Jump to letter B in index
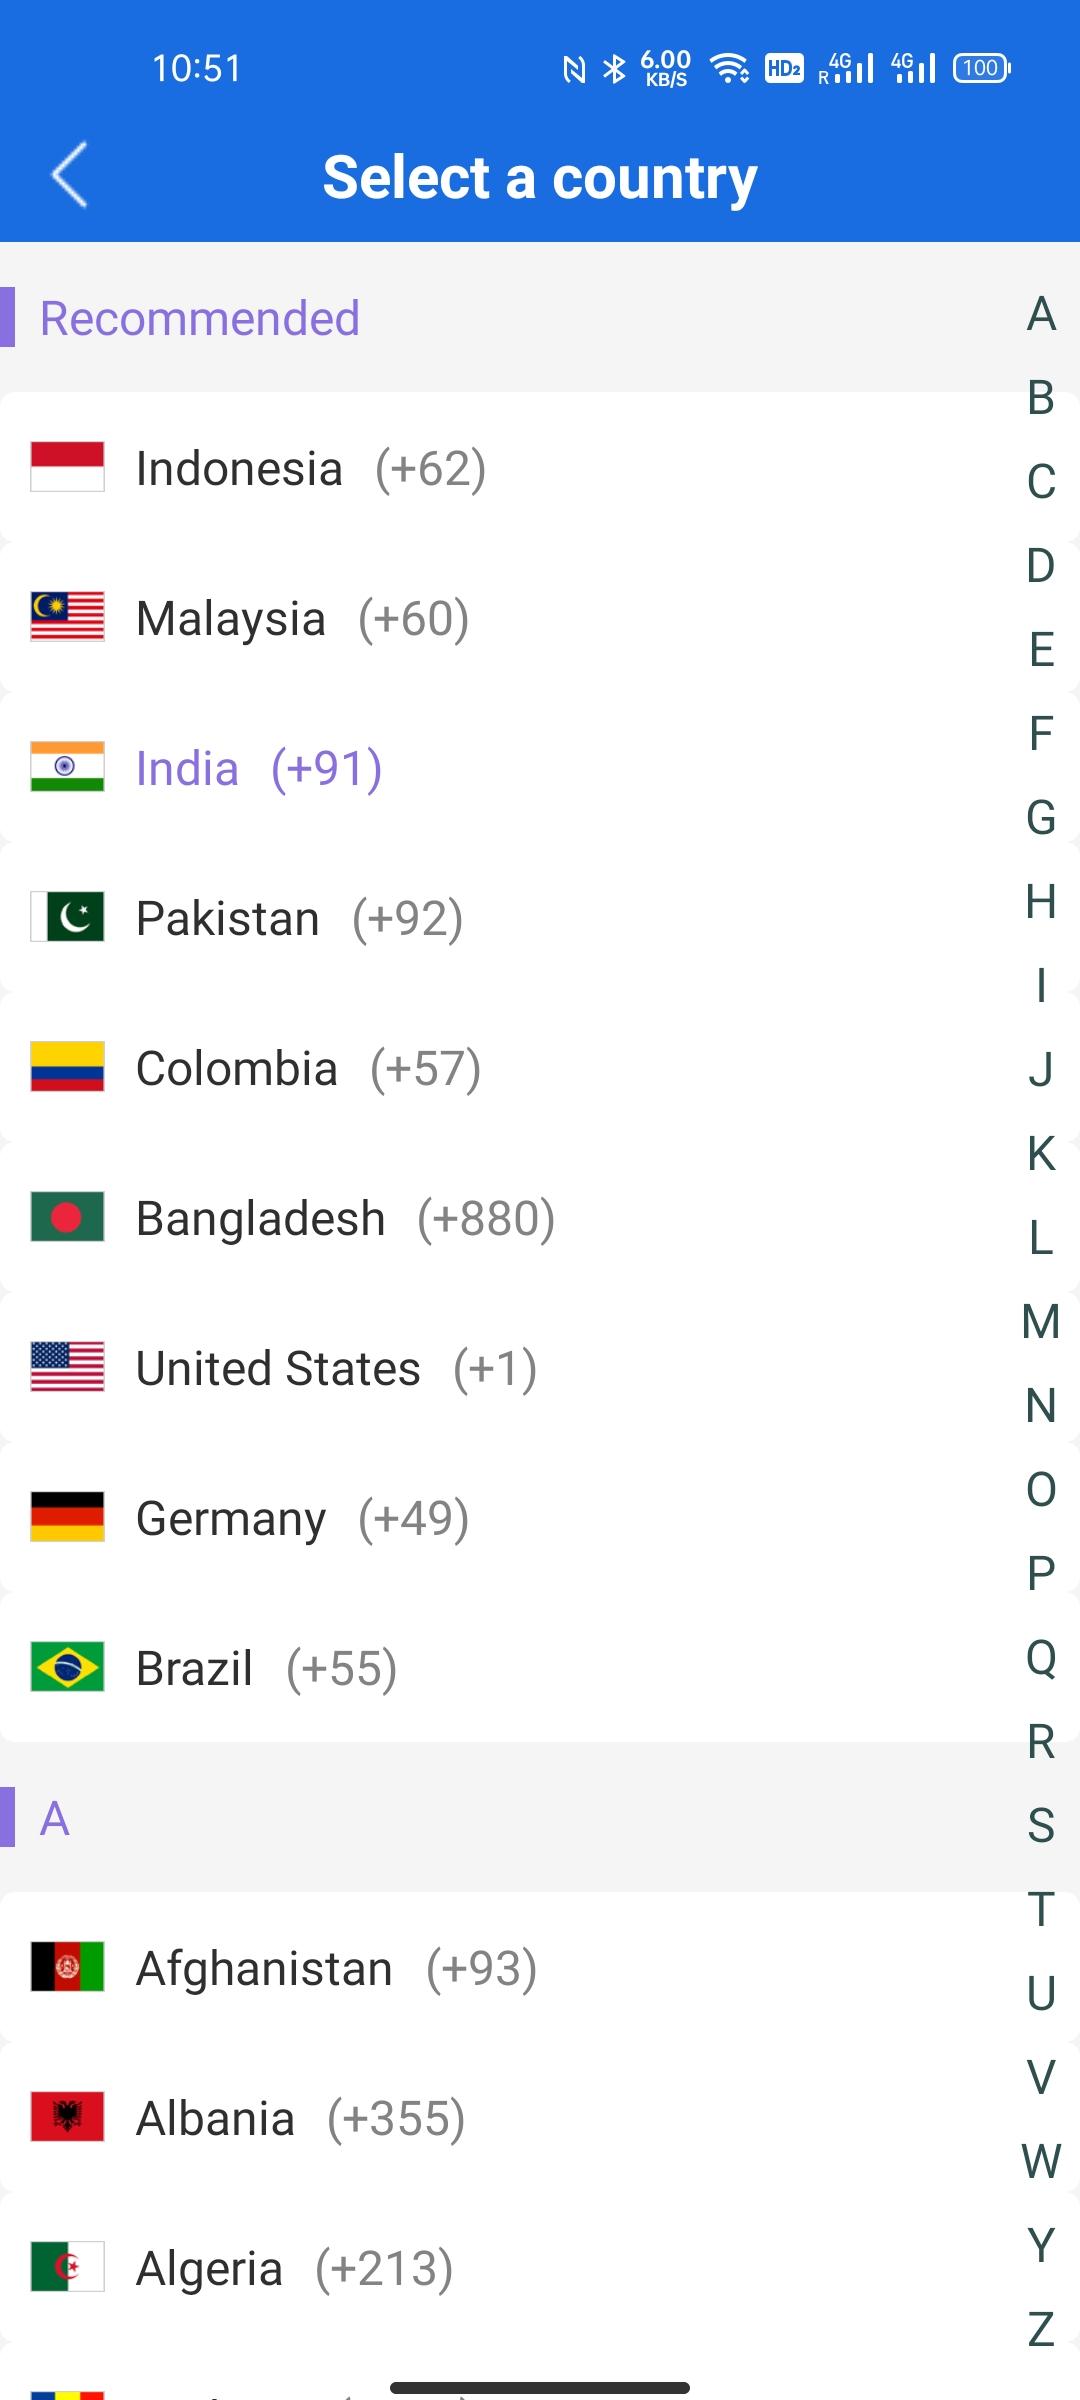Image resolution: width=1080 pixels, height=2400 pixels. (x=1041, y=397)
